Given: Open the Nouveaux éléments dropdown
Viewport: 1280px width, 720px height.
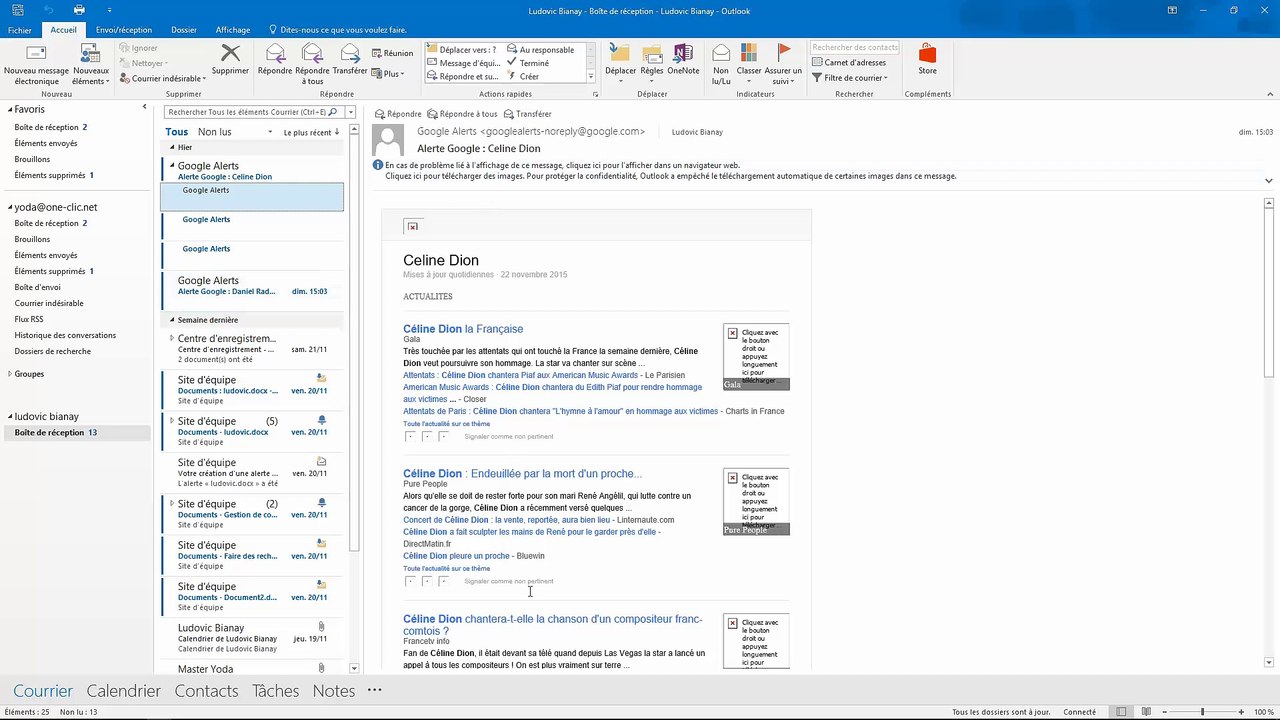Looking at the screenshot, I should [x=91, y=63].
